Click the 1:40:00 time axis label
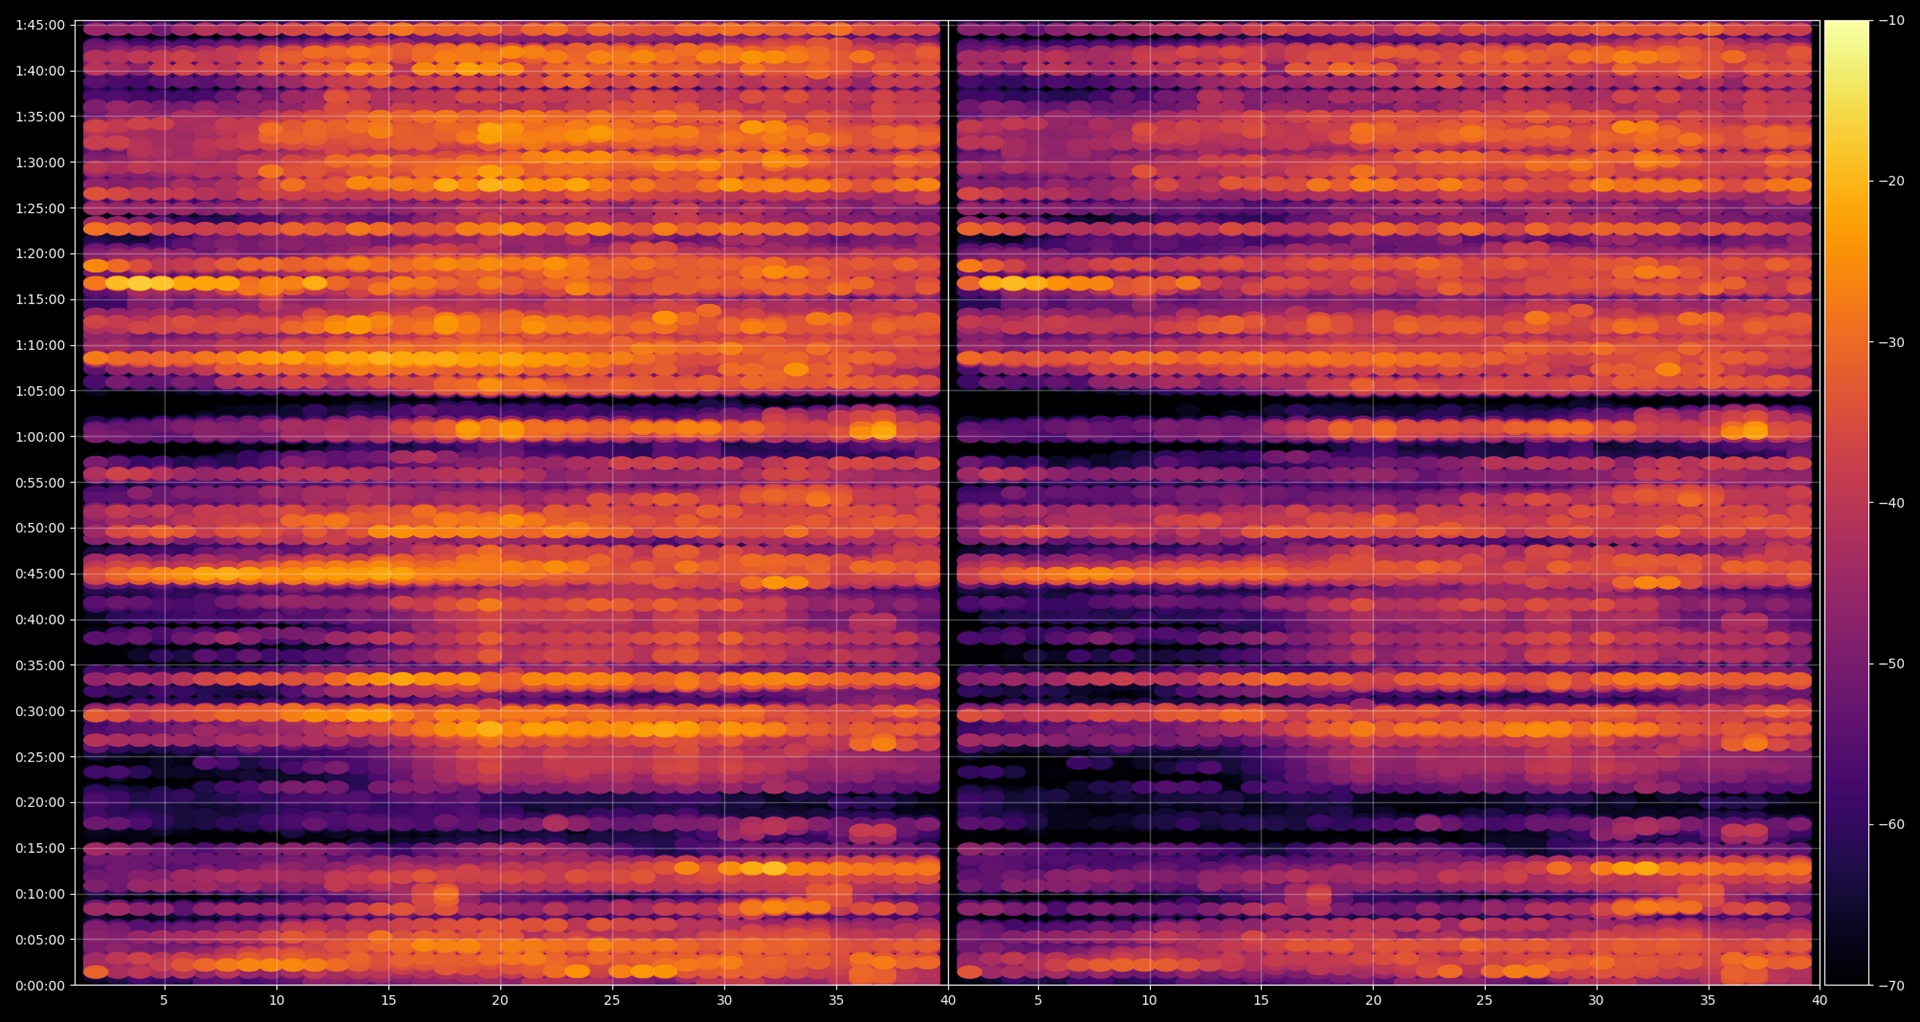Image resolution: width=1920 pixels, height=1022 pixels. click(40, 71)
